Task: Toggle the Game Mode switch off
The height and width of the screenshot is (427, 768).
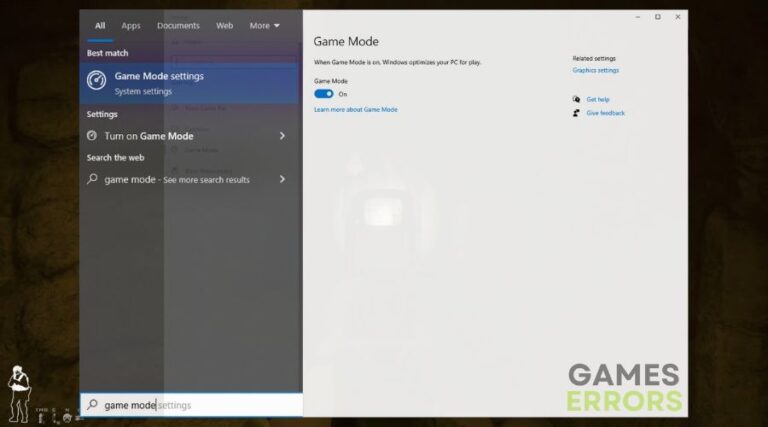Action: tap(324, 94)
